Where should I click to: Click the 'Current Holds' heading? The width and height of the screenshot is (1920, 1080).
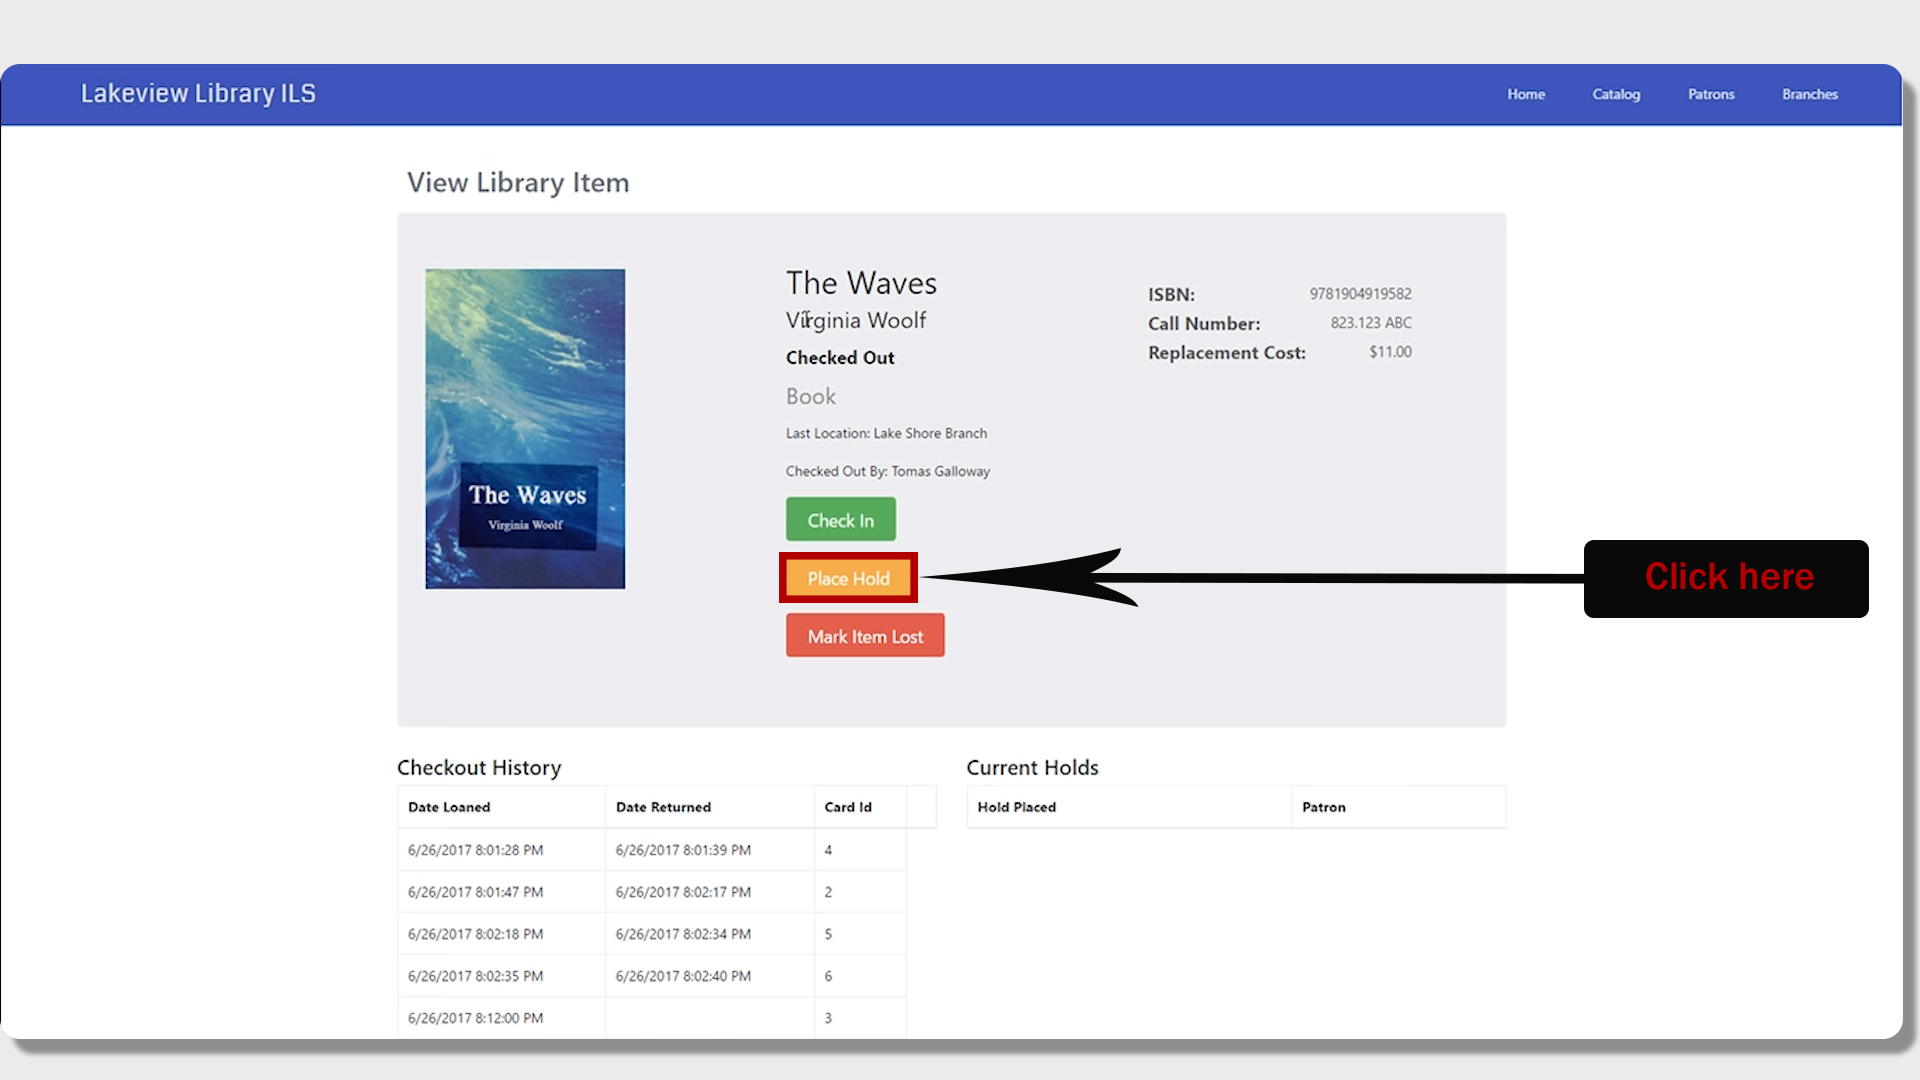tap(1032, 768)
